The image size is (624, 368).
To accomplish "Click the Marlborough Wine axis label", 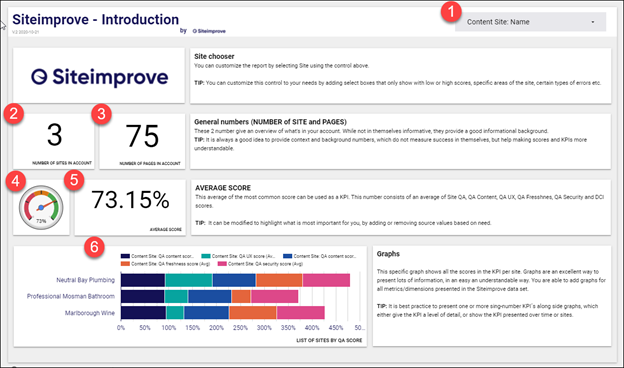I will [90, 313].
